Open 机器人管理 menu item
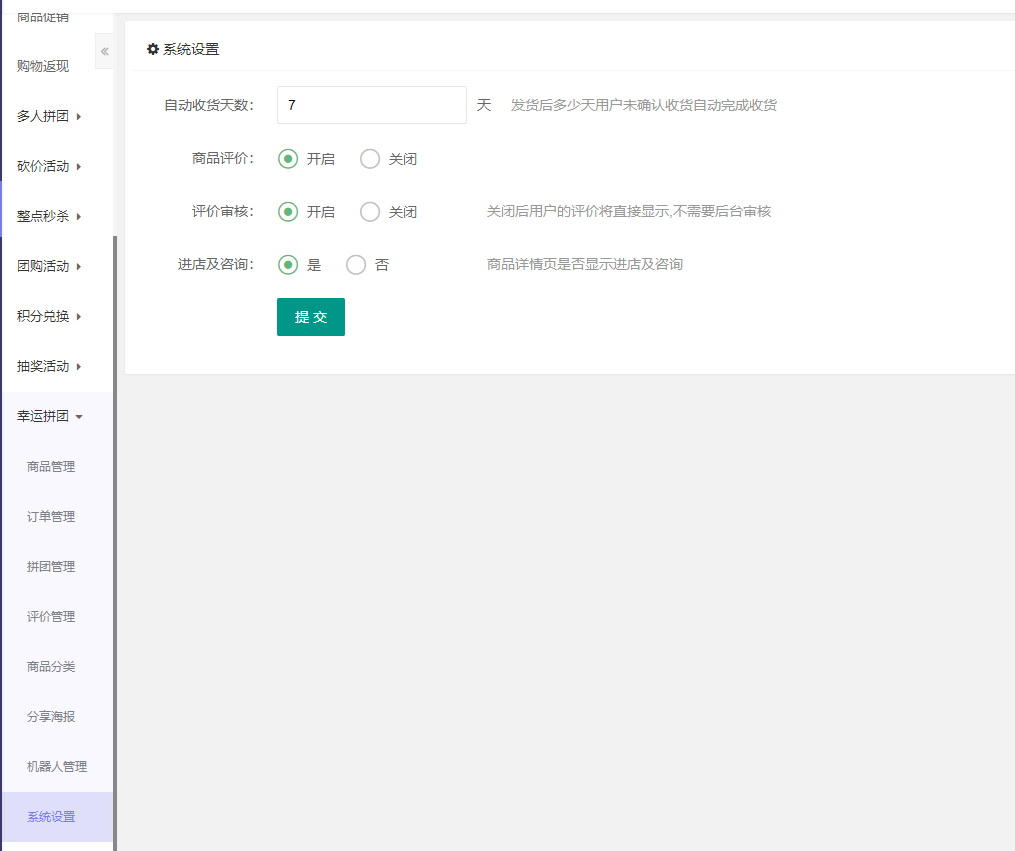The image size is (1015, 851). (57, 766)
